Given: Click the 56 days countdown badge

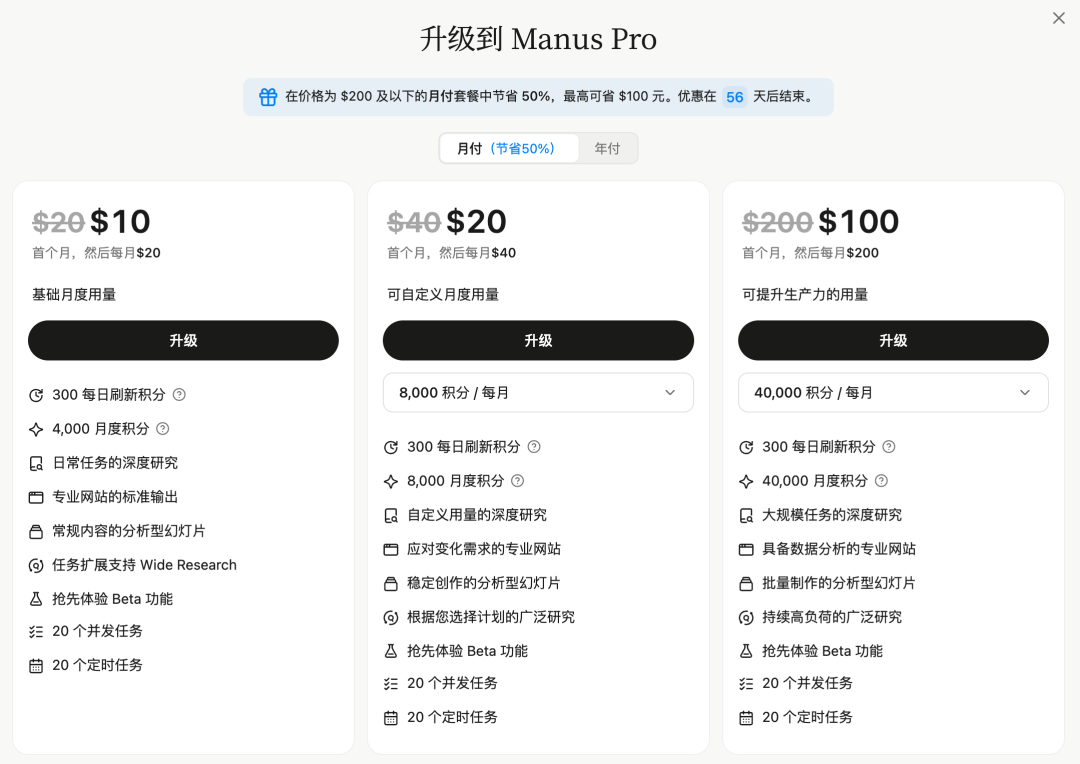Looking at the screenshot, I should click(734, 97).
